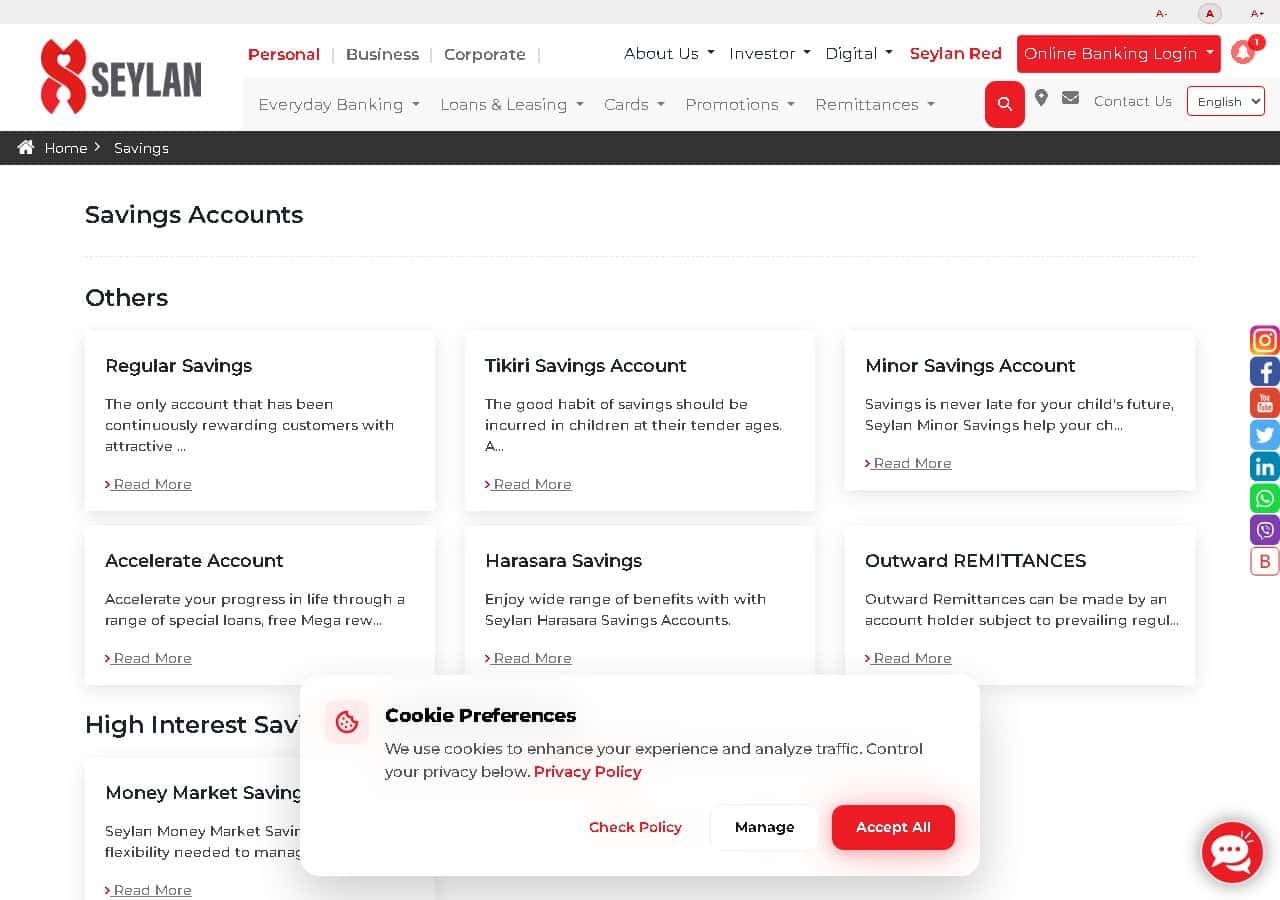Click the Others section heading
1280x900 pixels.
(x=126, y=298)
